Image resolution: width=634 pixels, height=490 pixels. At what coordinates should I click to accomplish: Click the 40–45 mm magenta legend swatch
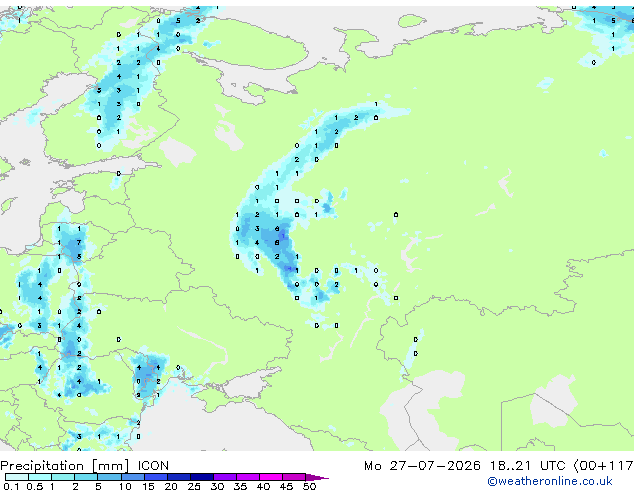[x=271, y=477]
